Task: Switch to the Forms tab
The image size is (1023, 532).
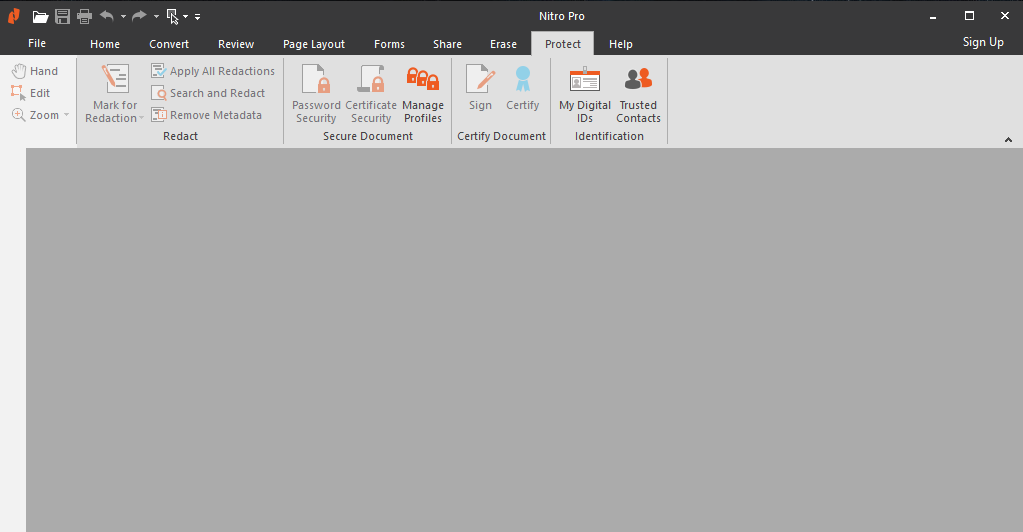Action: [x=389, y=44]
